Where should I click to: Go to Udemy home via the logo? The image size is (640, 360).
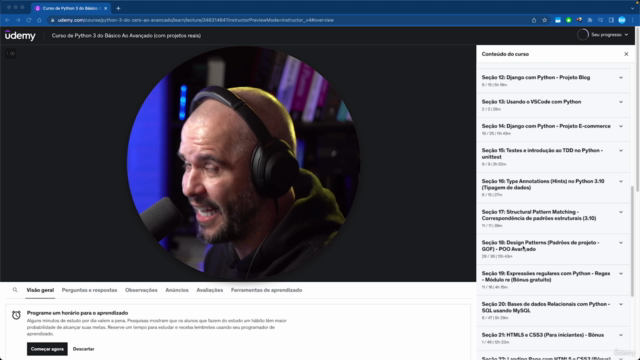tap(20, 36)
